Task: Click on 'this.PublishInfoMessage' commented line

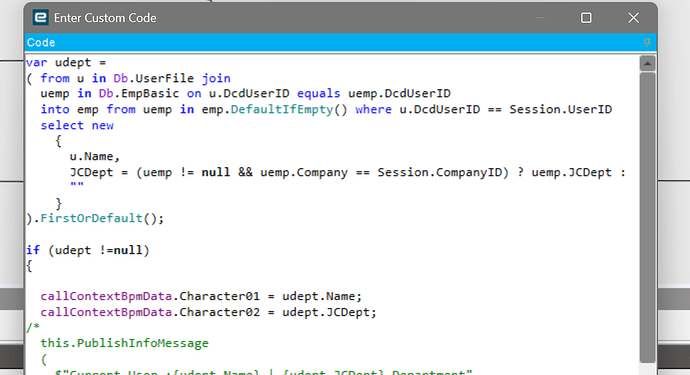Action: pyautogui.click(x=125, y=343)
